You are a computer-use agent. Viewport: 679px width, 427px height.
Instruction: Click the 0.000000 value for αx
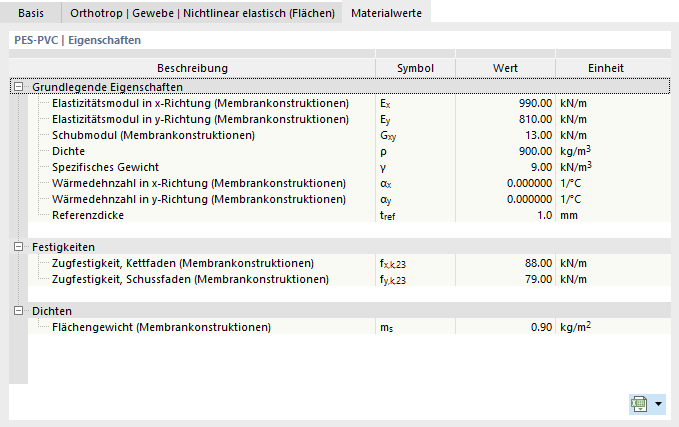pos(505,184)
